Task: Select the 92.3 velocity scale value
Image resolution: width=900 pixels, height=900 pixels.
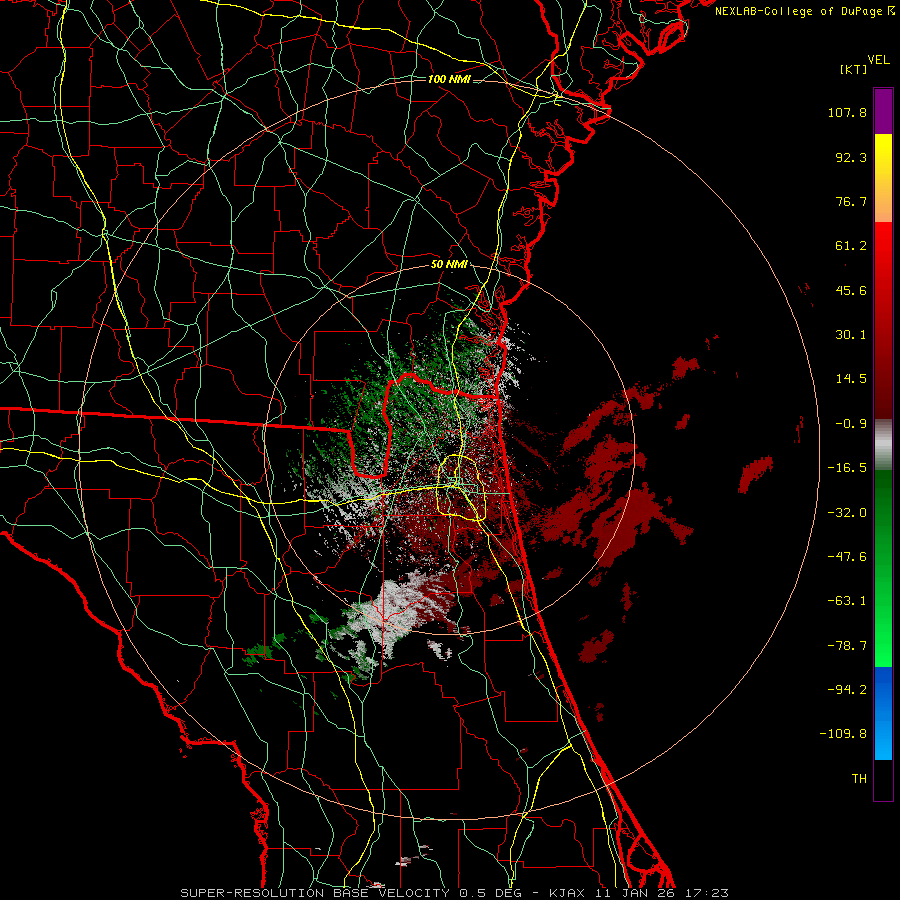Action: [851, 157]
